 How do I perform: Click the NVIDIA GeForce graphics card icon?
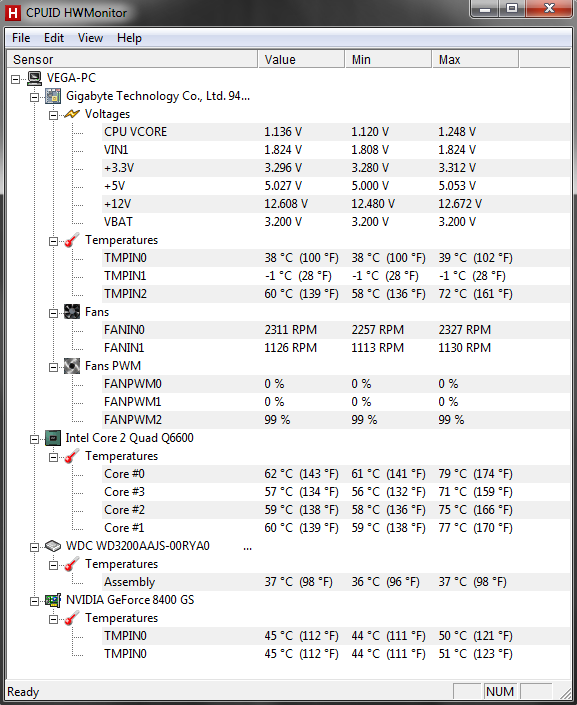53,600
